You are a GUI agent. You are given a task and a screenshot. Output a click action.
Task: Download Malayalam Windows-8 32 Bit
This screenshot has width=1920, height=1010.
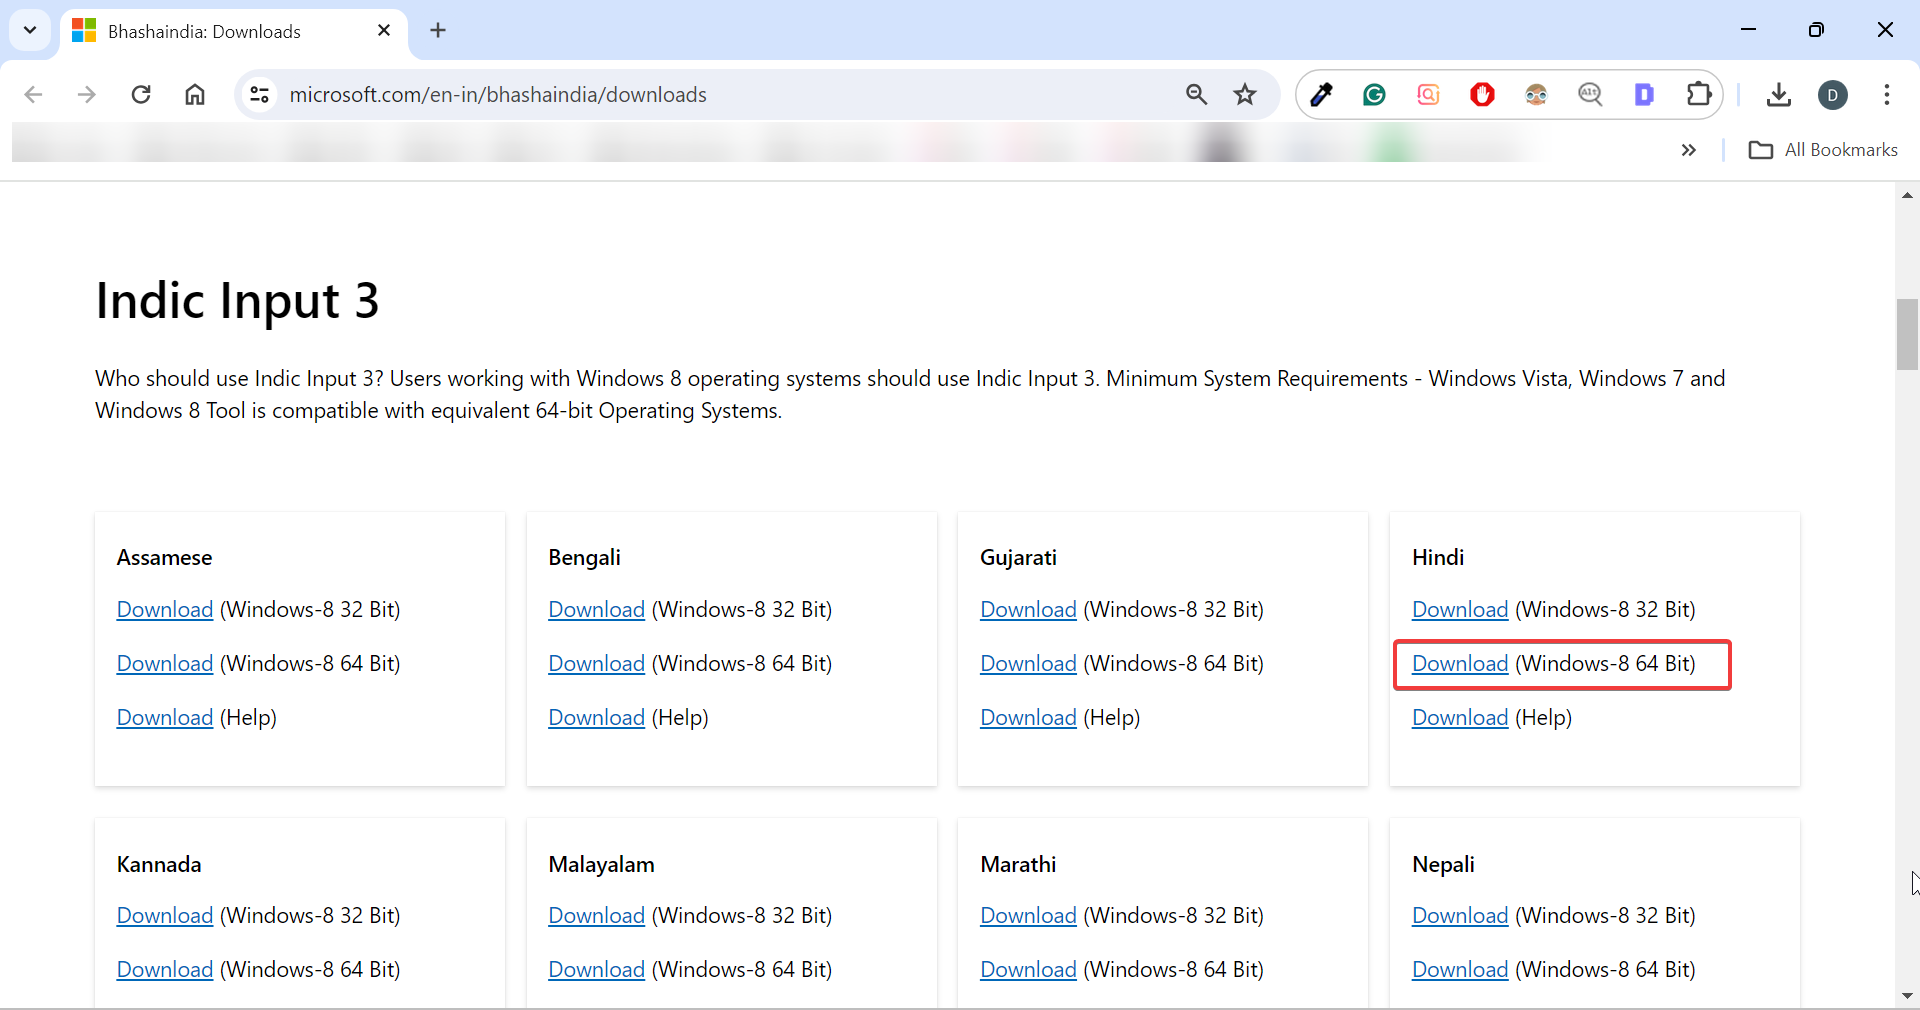(x=597, y=916)
